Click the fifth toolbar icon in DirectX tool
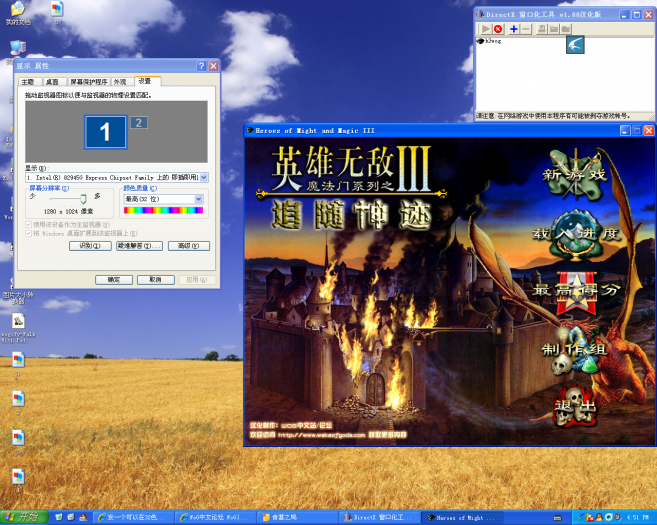Screen dimensions: 657x525 click(542, 29)
